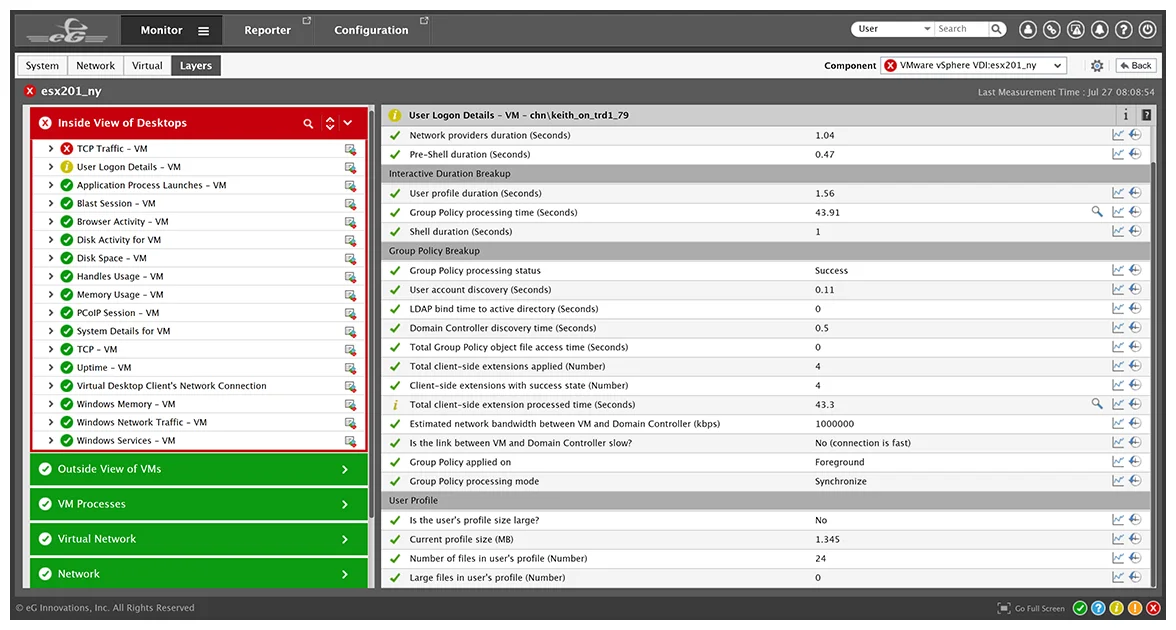Click the magnifier icon beside the Search field

point(997,29)
